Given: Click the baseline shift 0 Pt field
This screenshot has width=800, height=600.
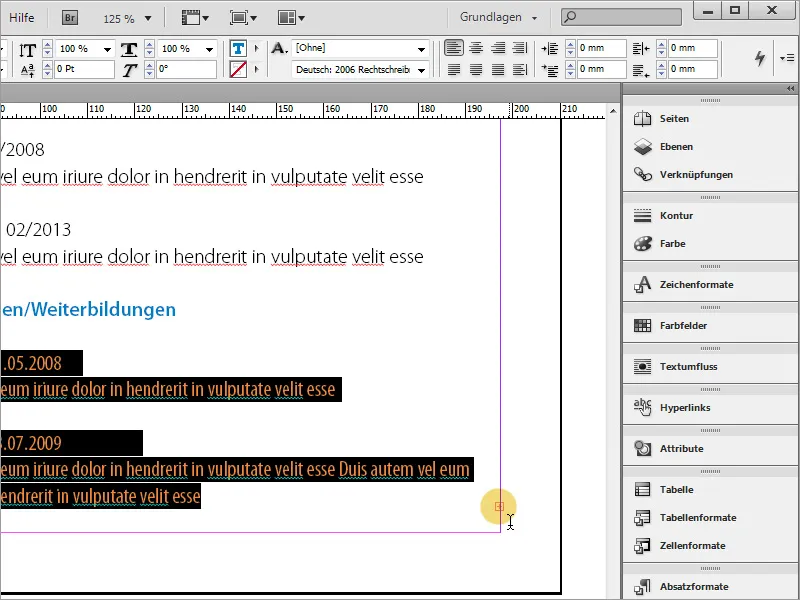Looking at the screenshot, I should pyautogui.click(x=84, y=69).
